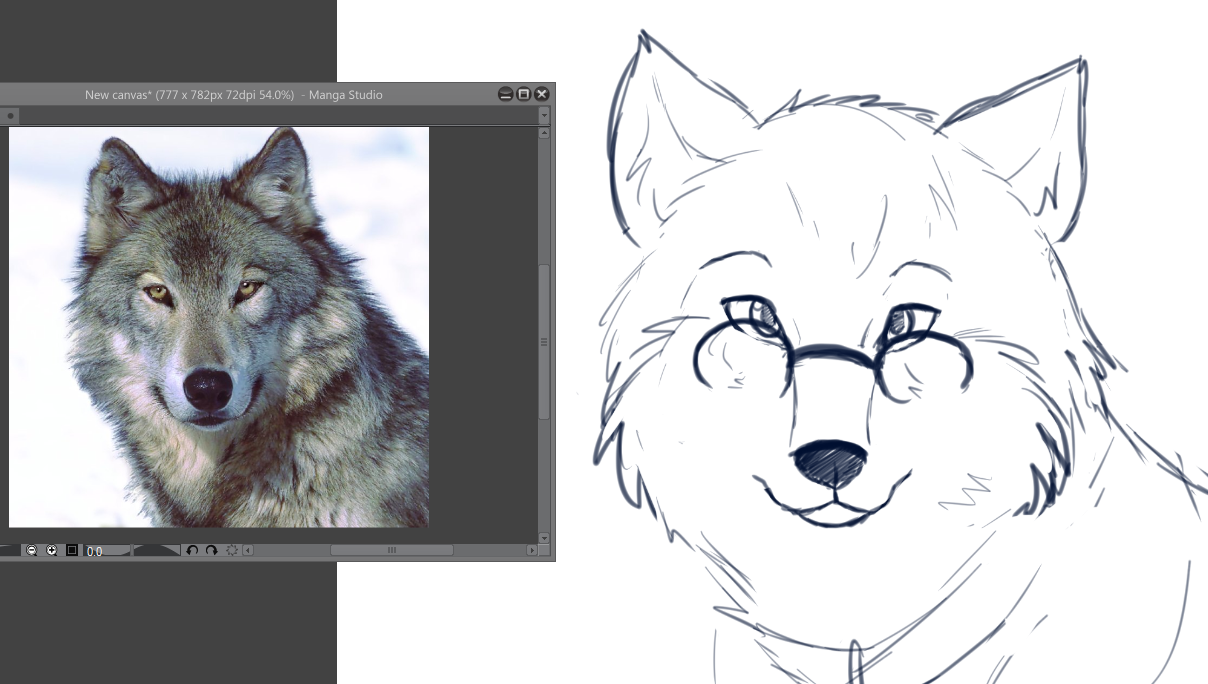Click the vertical scrollbar thumb
The width and height of the screenshot is (1208, 684).
pyautogui.click(x=544, y=341)
